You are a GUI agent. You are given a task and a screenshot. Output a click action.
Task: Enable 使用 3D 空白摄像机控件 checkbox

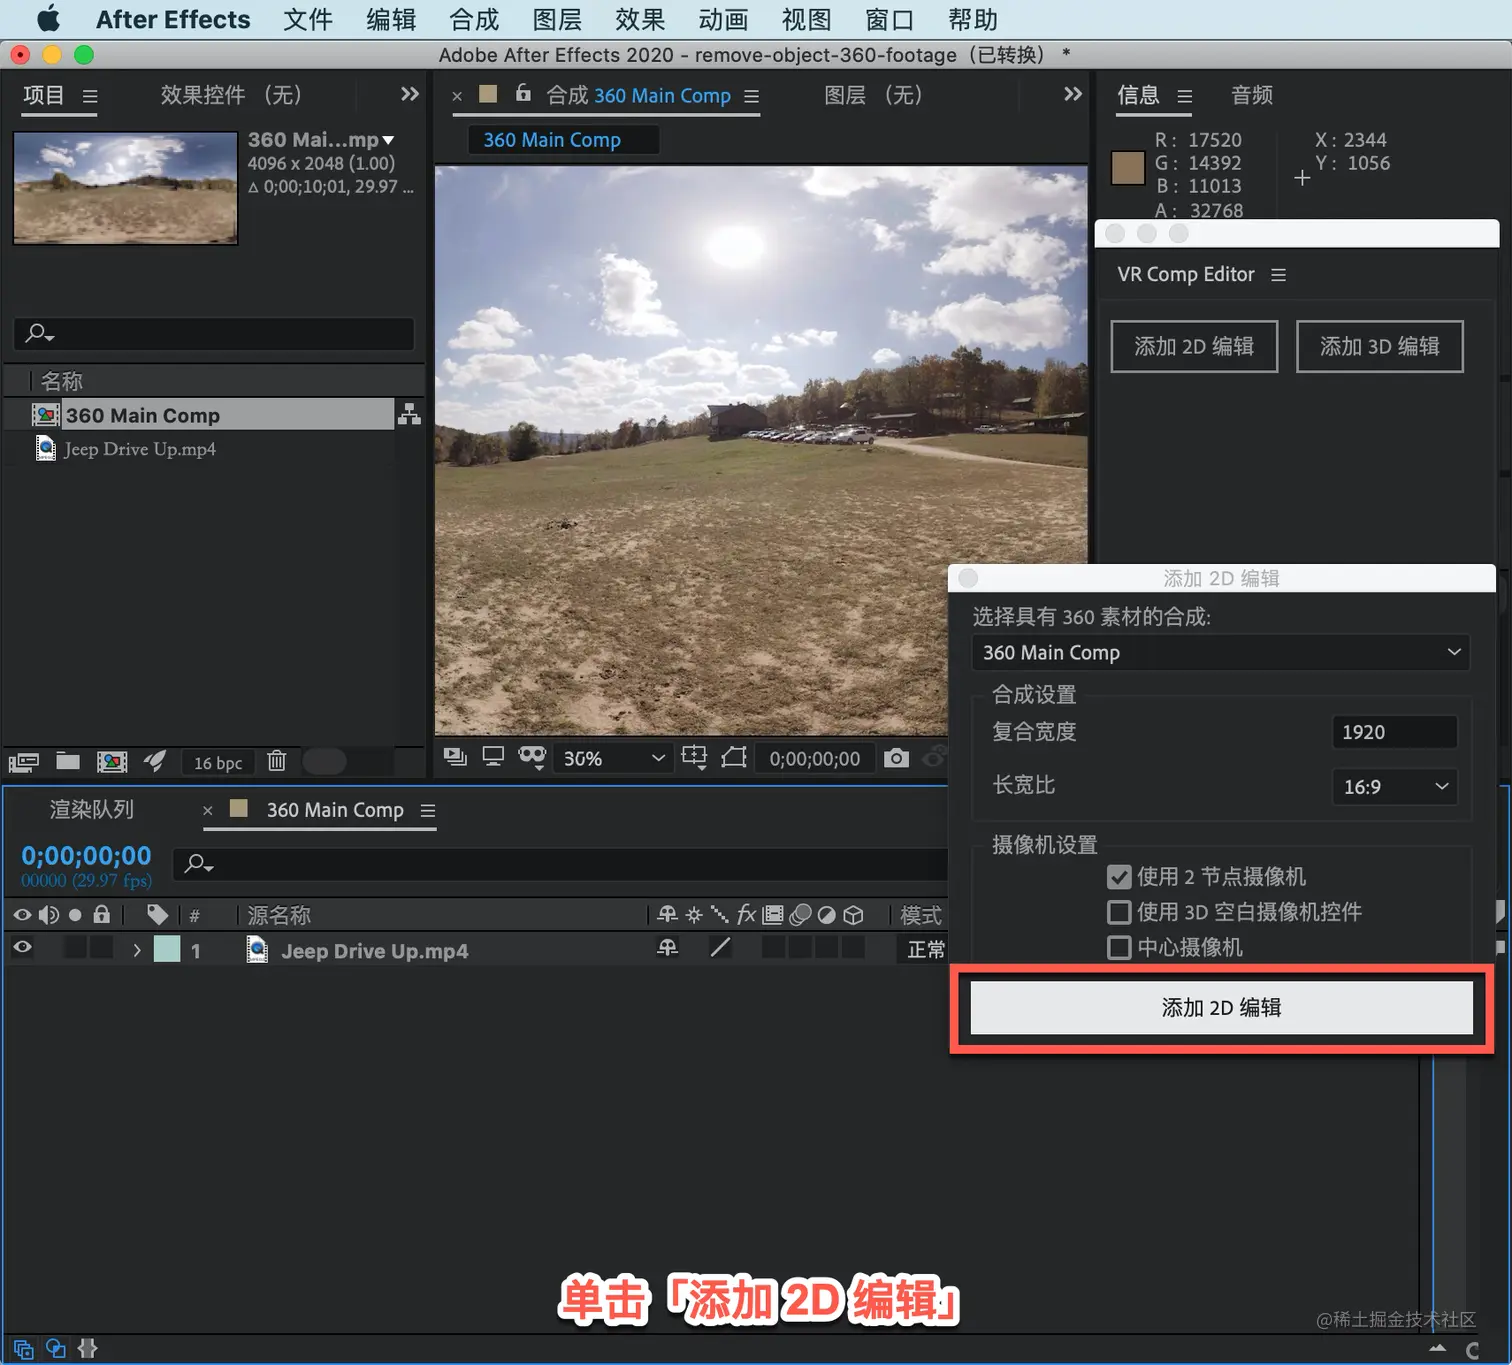pos(1119,912)
